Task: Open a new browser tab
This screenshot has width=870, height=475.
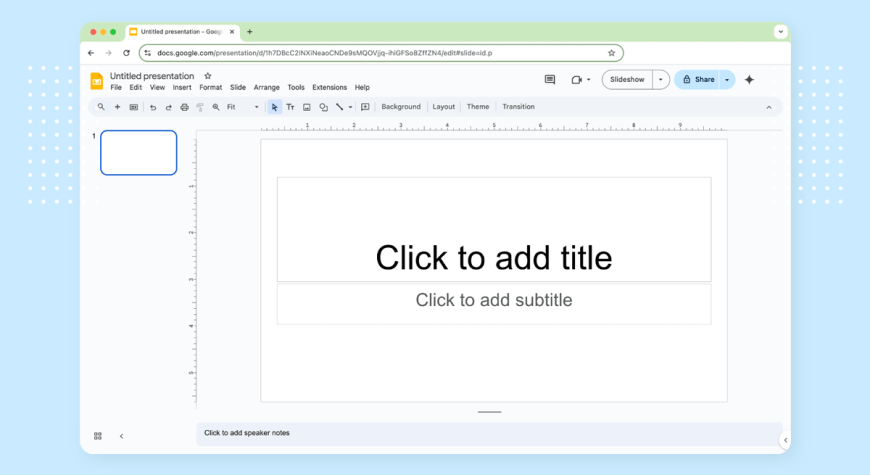Action: point(250,32)
